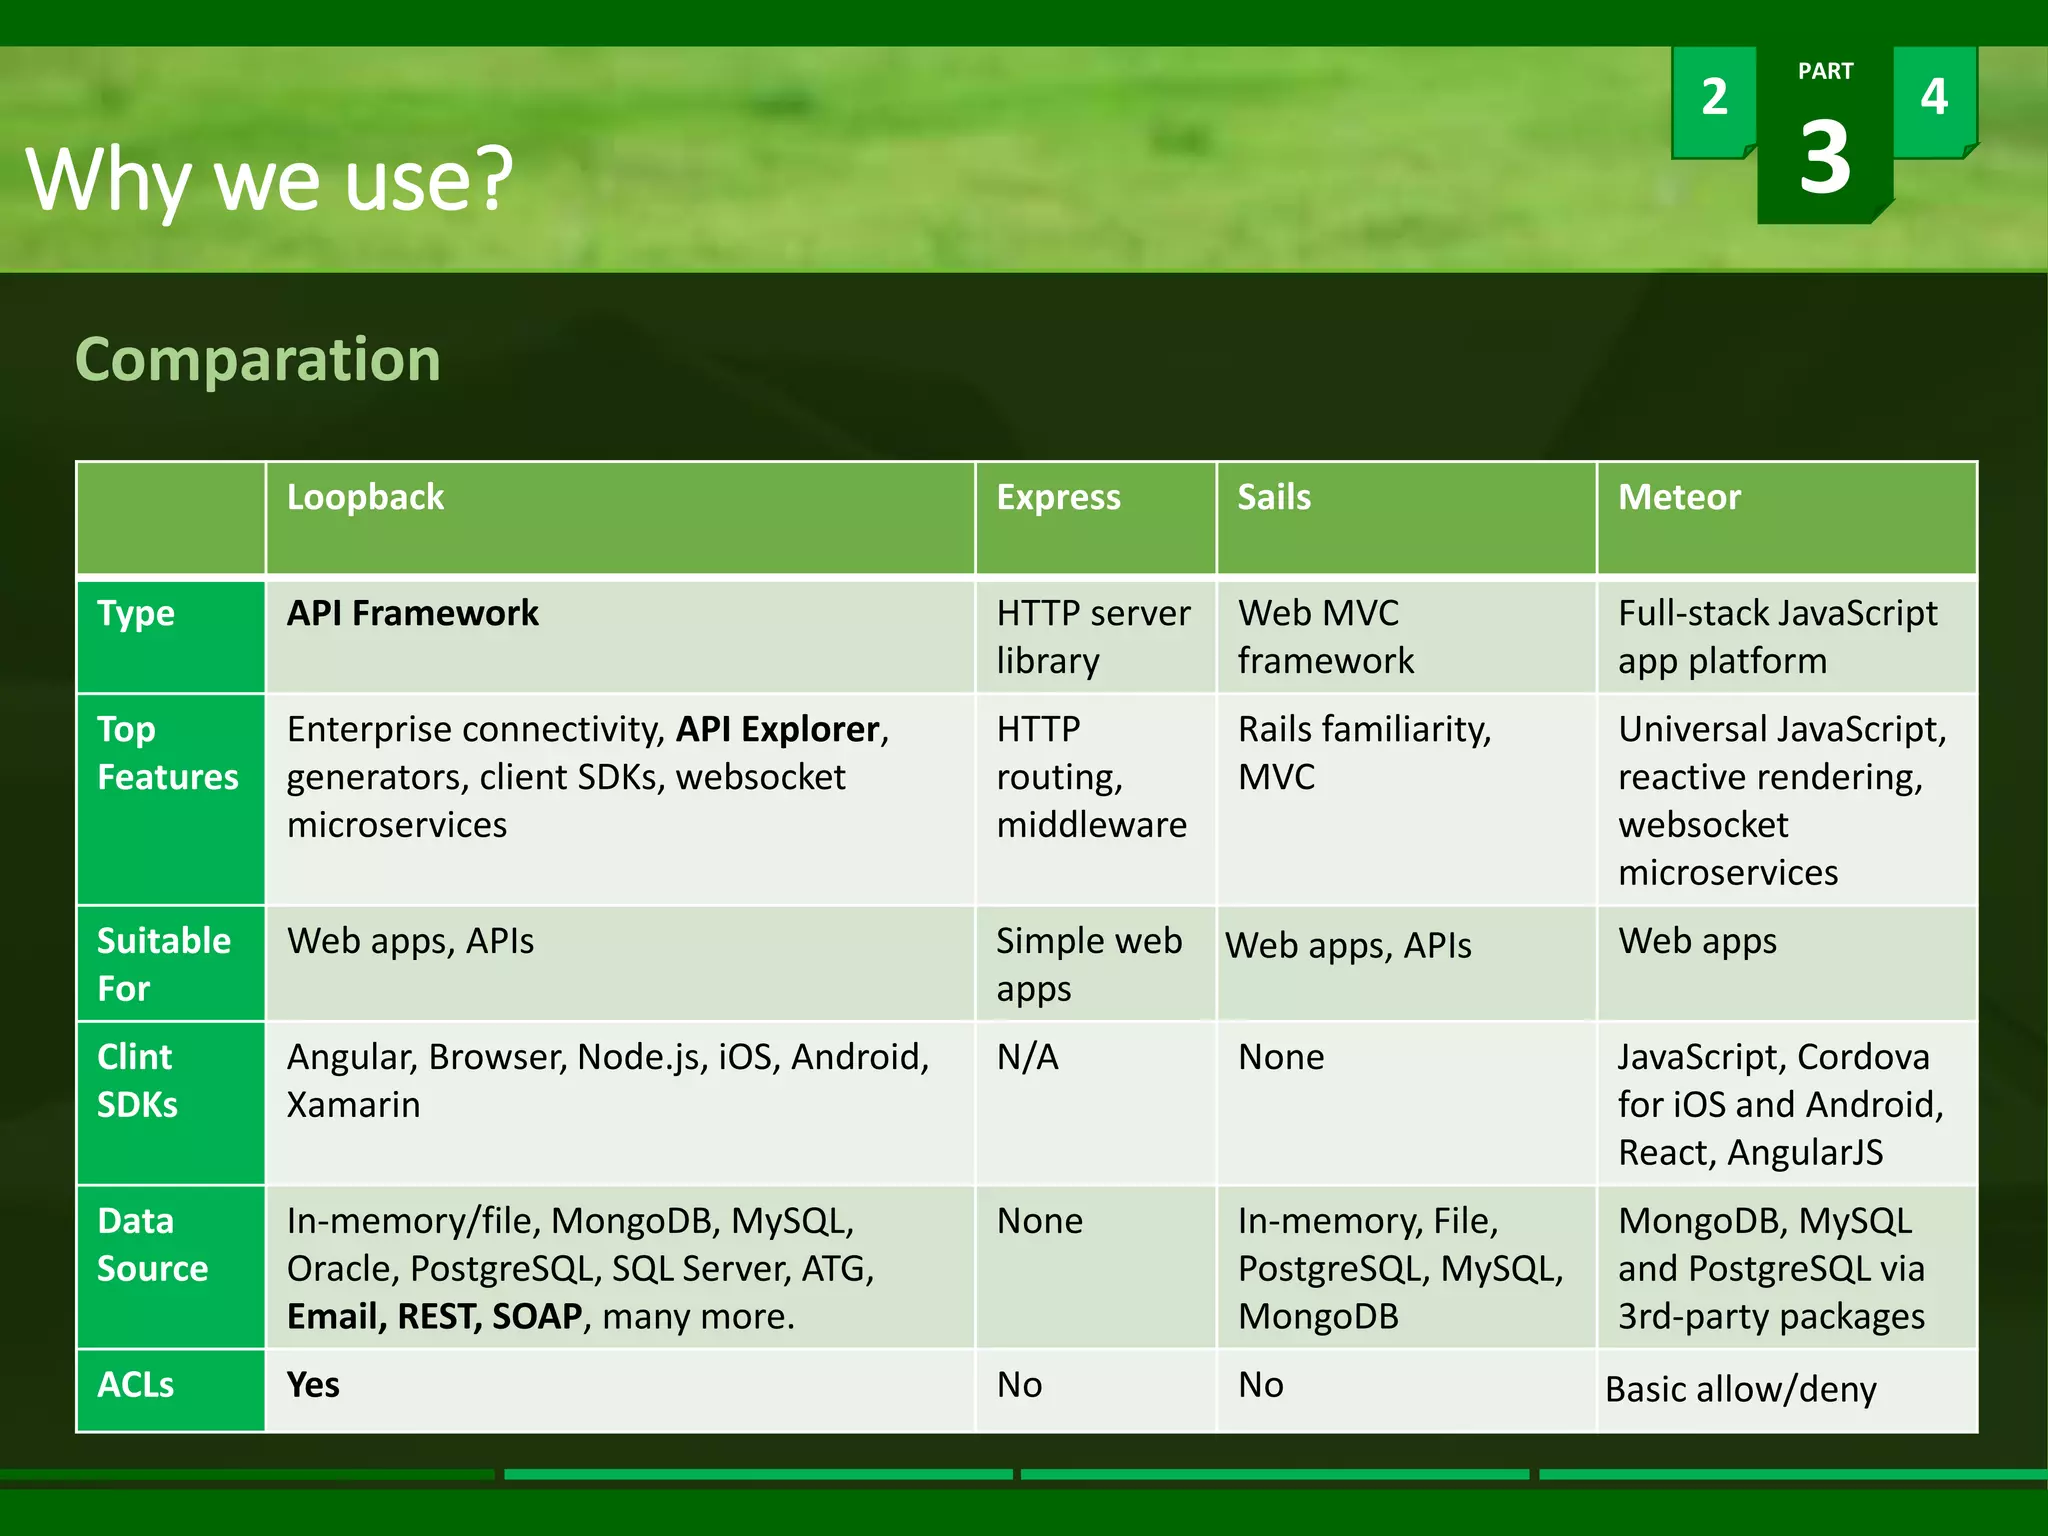
Task: Click the 'Comparation' subtitle
Action: (258, 359)
